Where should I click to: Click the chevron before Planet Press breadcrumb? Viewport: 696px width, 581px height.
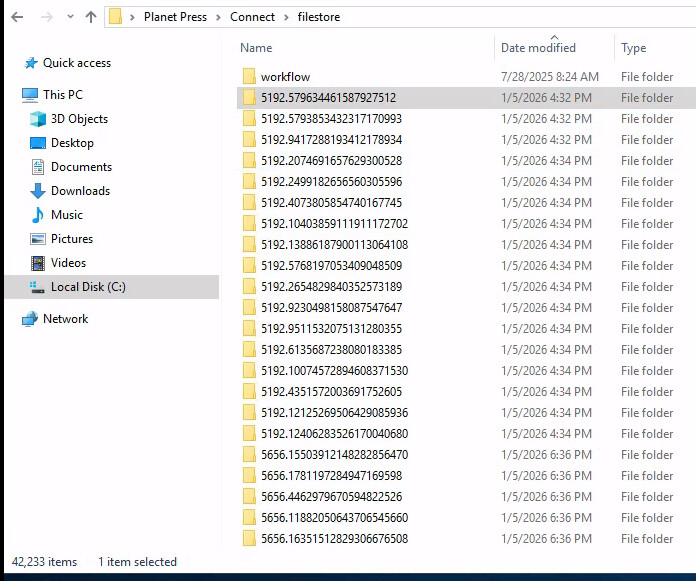click(134, 17)
